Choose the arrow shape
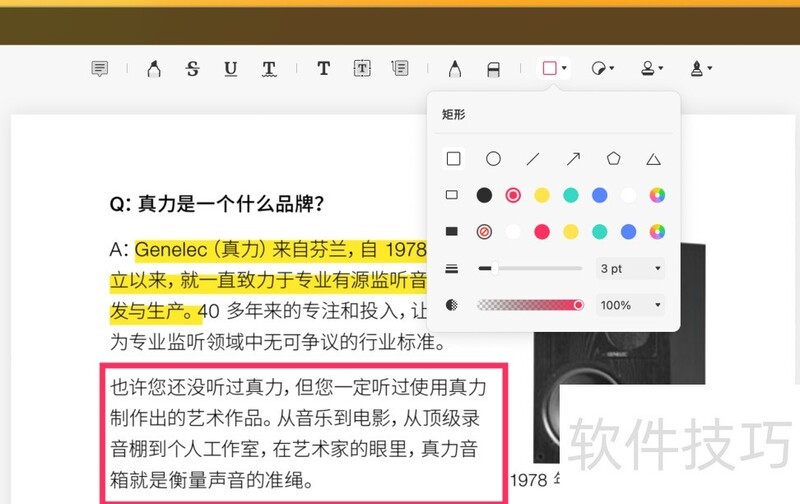 point(573,159)
